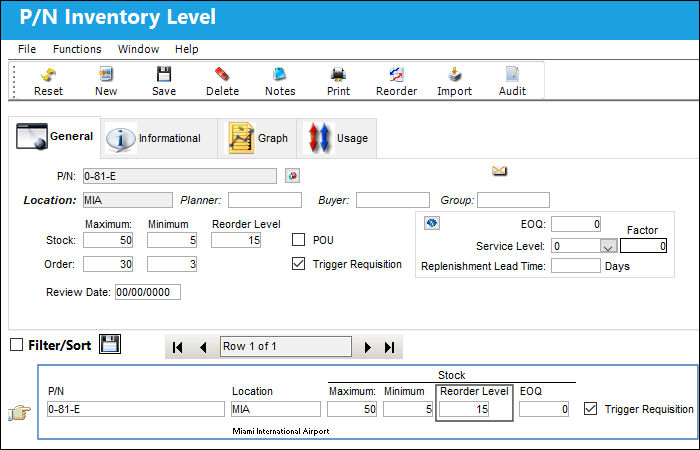Click the Review Date field
700x450 pixels.
148,292
